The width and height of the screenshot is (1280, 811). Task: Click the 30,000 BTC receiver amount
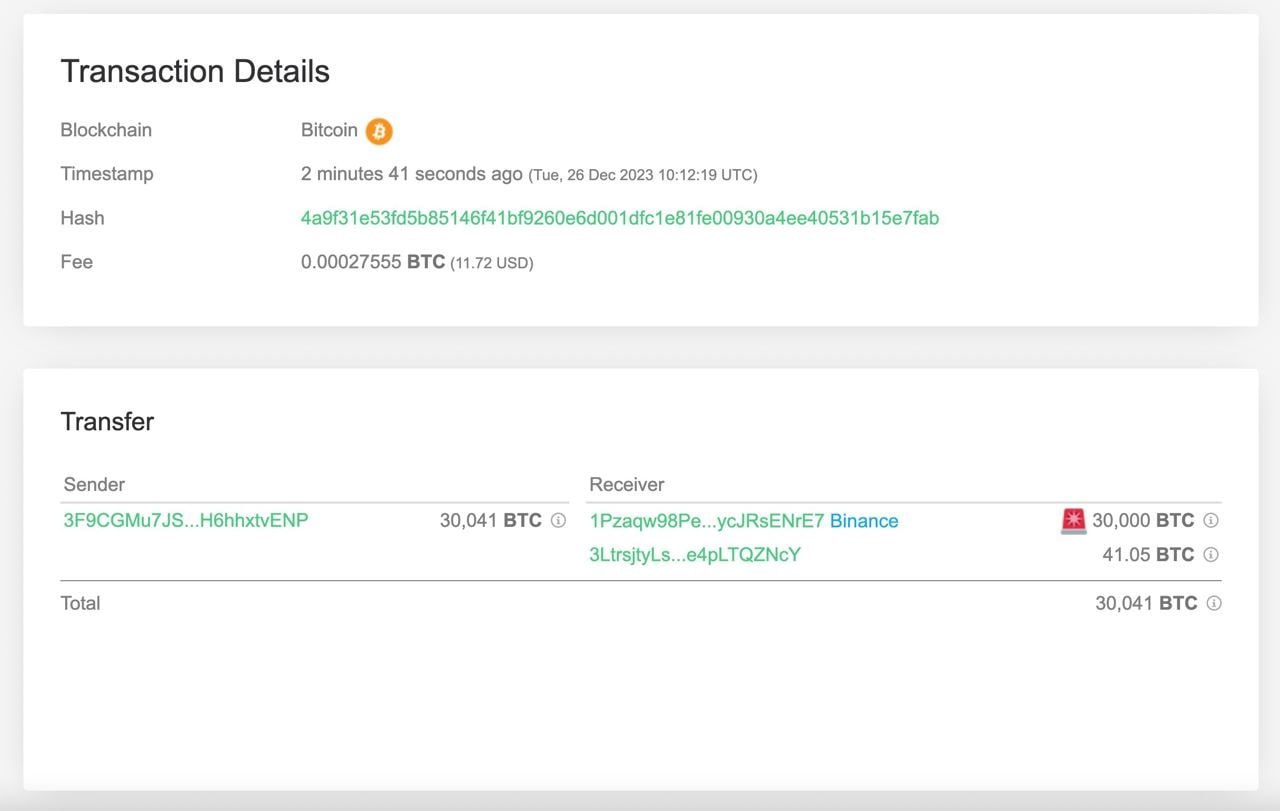(x=1143, y=521)
